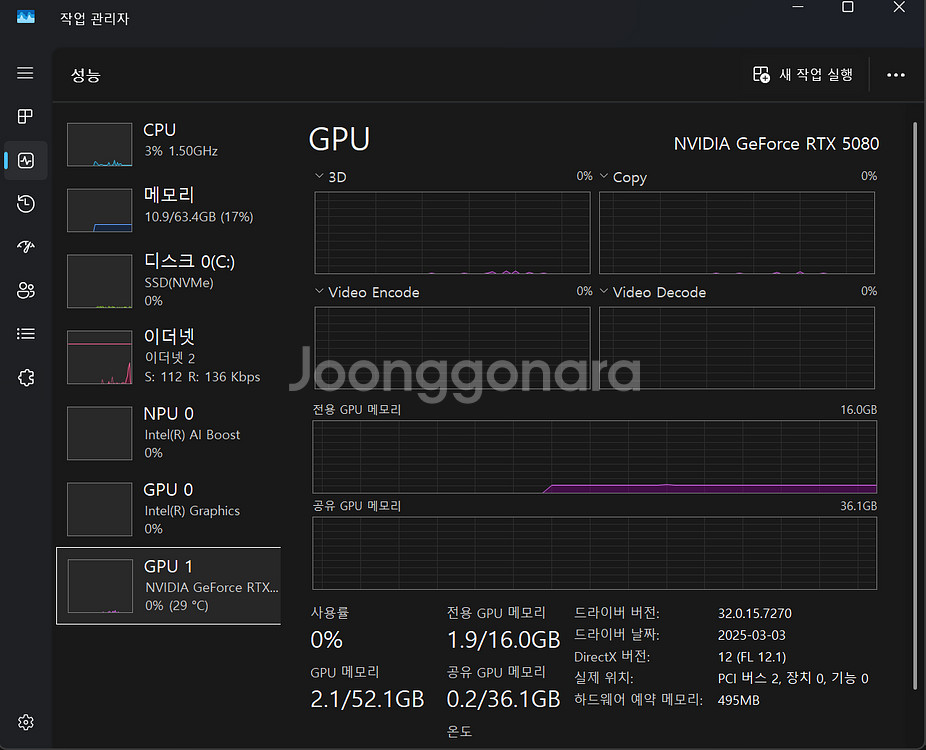Viewport: 926px width, 750px height.
Task: Open the Startup apps page icon
Action: [x=25, y=247]
